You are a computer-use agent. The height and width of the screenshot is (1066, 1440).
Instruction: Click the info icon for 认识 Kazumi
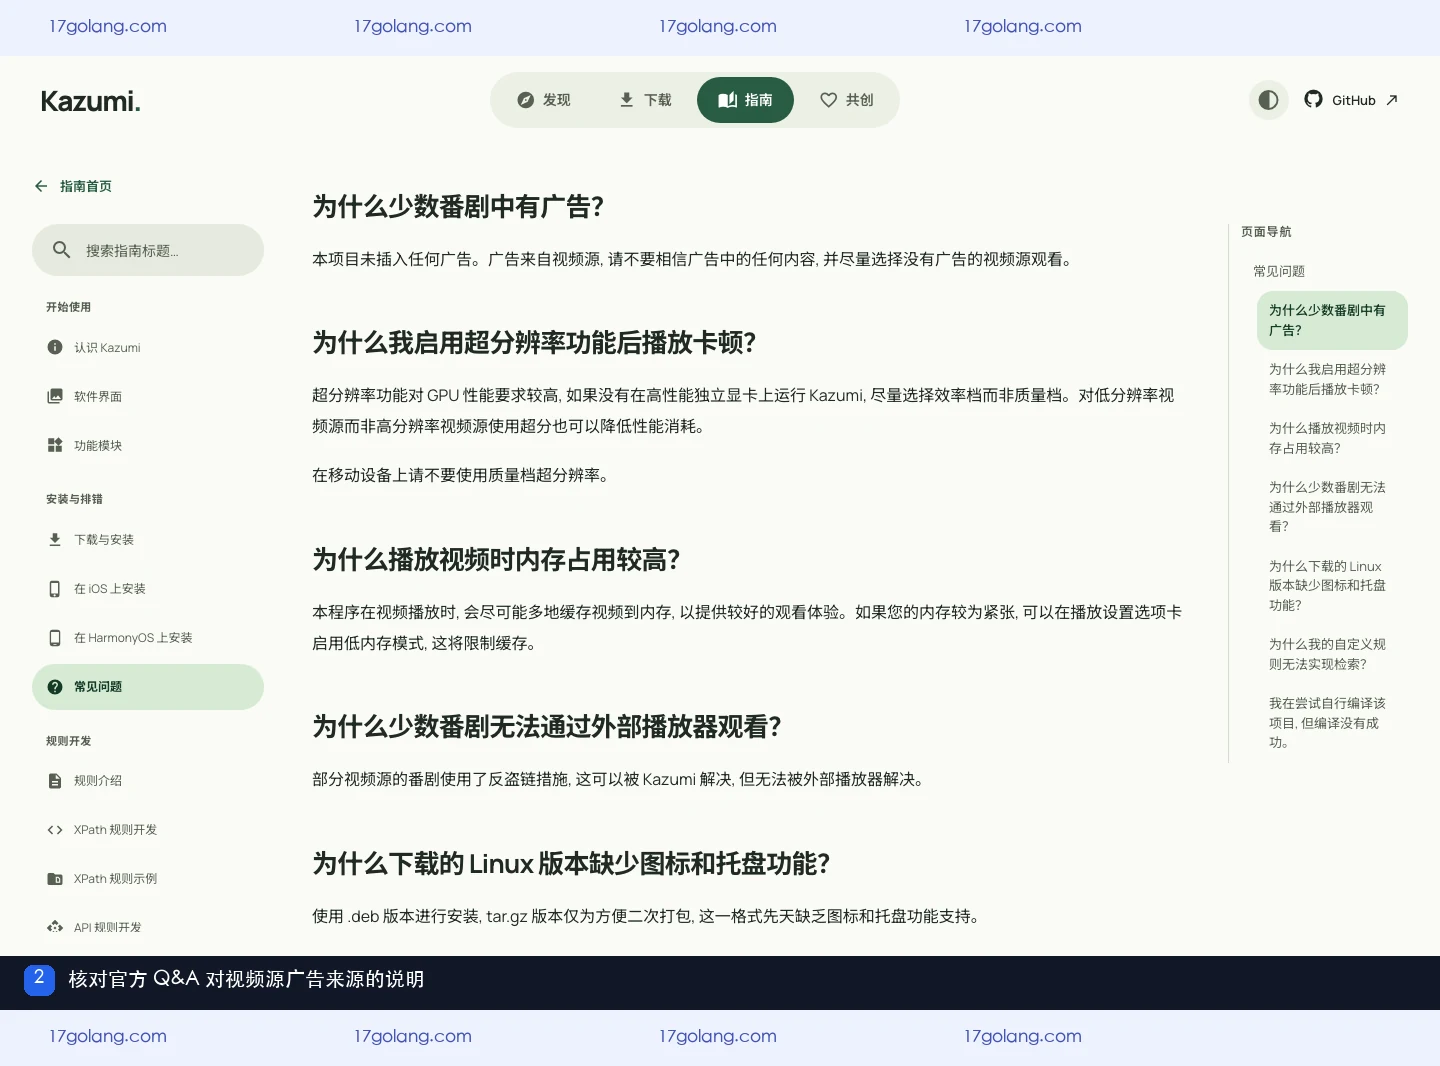click(55, 347)
